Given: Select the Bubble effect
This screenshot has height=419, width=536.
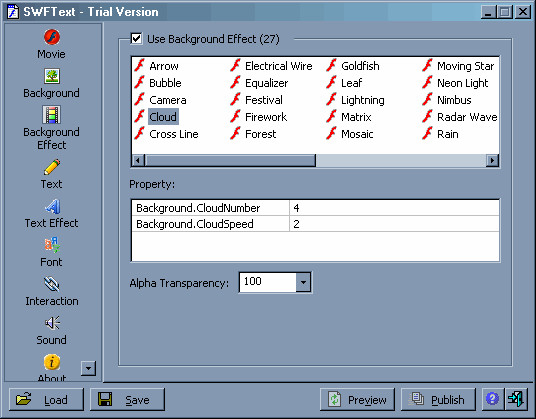Looking at the screenshot, I should [x=165, y=83].
